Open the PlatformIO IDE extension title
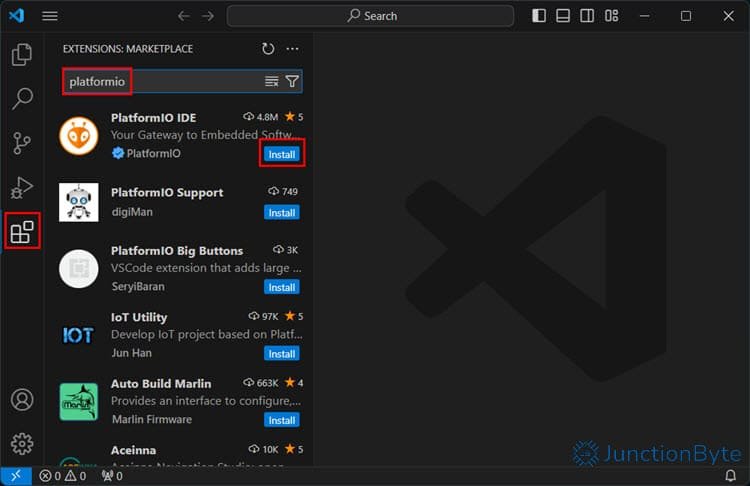 pos(154,118)
